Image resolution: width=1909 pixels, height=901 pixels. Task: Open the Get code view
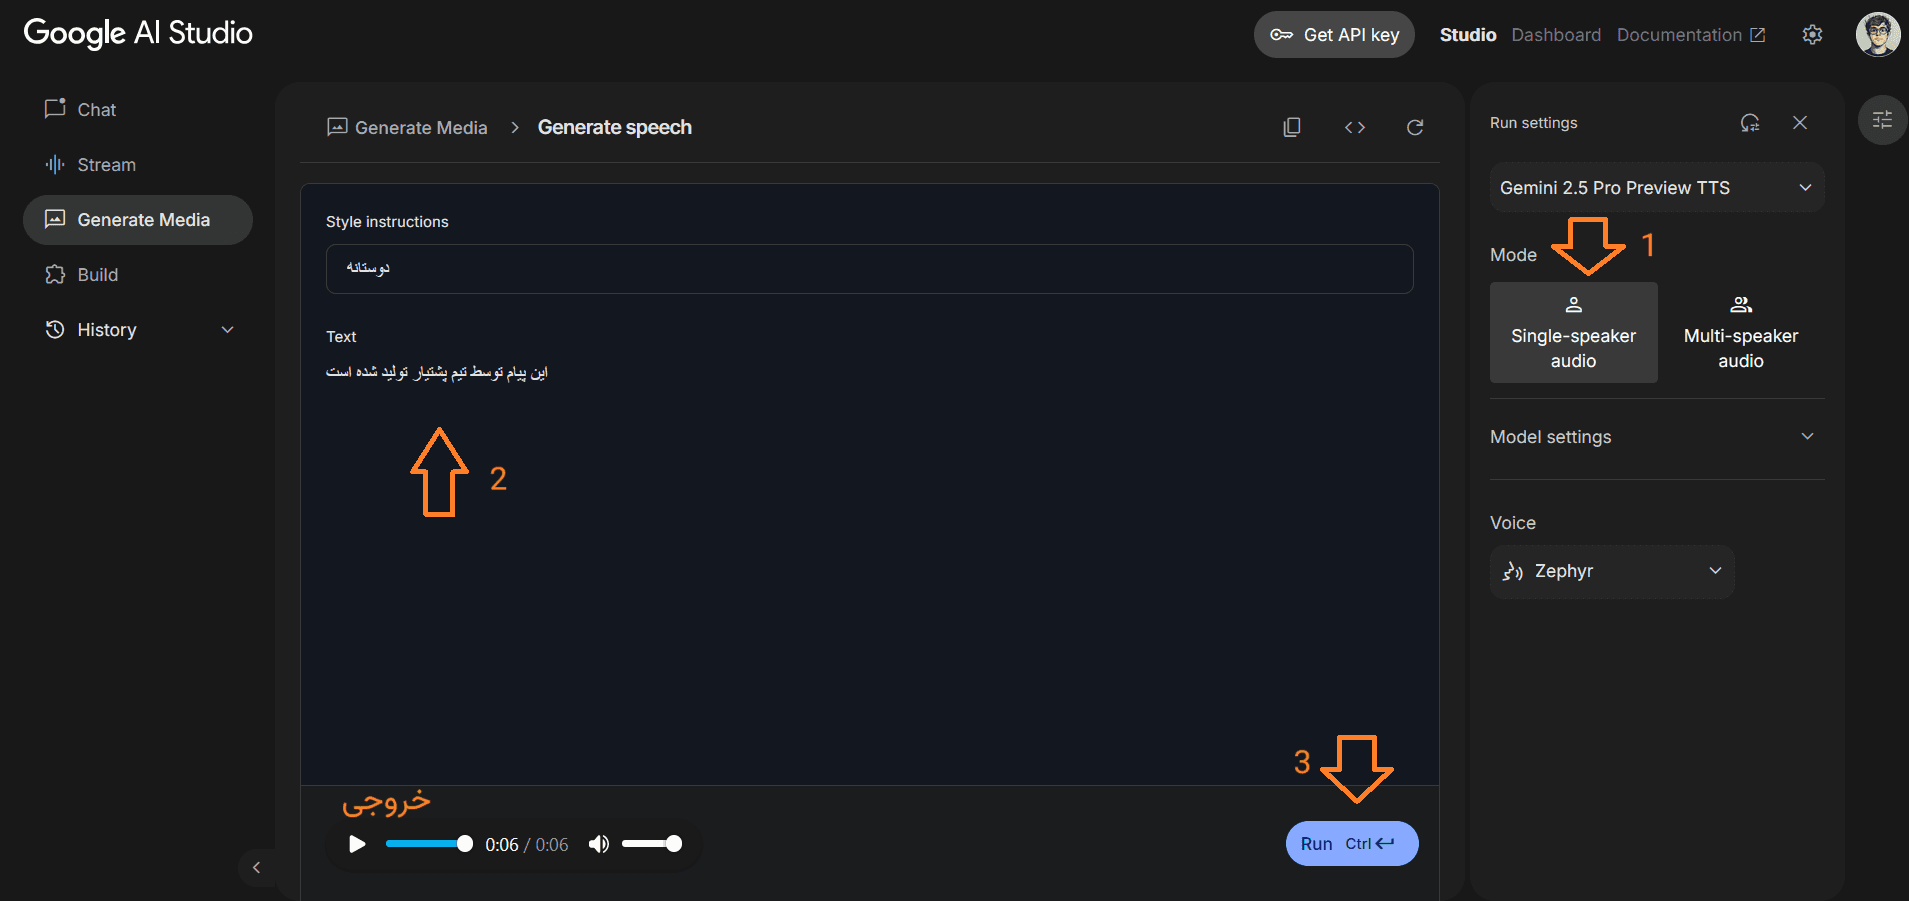pos(1355,127)
